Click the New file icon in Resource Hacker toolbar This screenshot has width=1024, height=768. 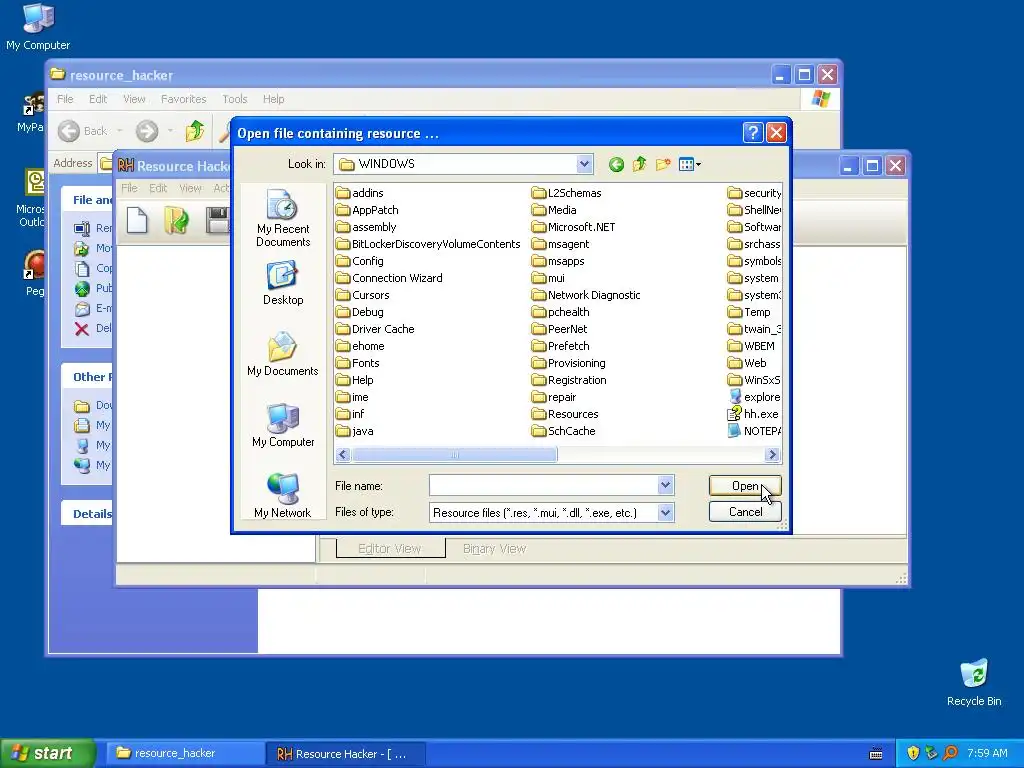pos(137,220)
